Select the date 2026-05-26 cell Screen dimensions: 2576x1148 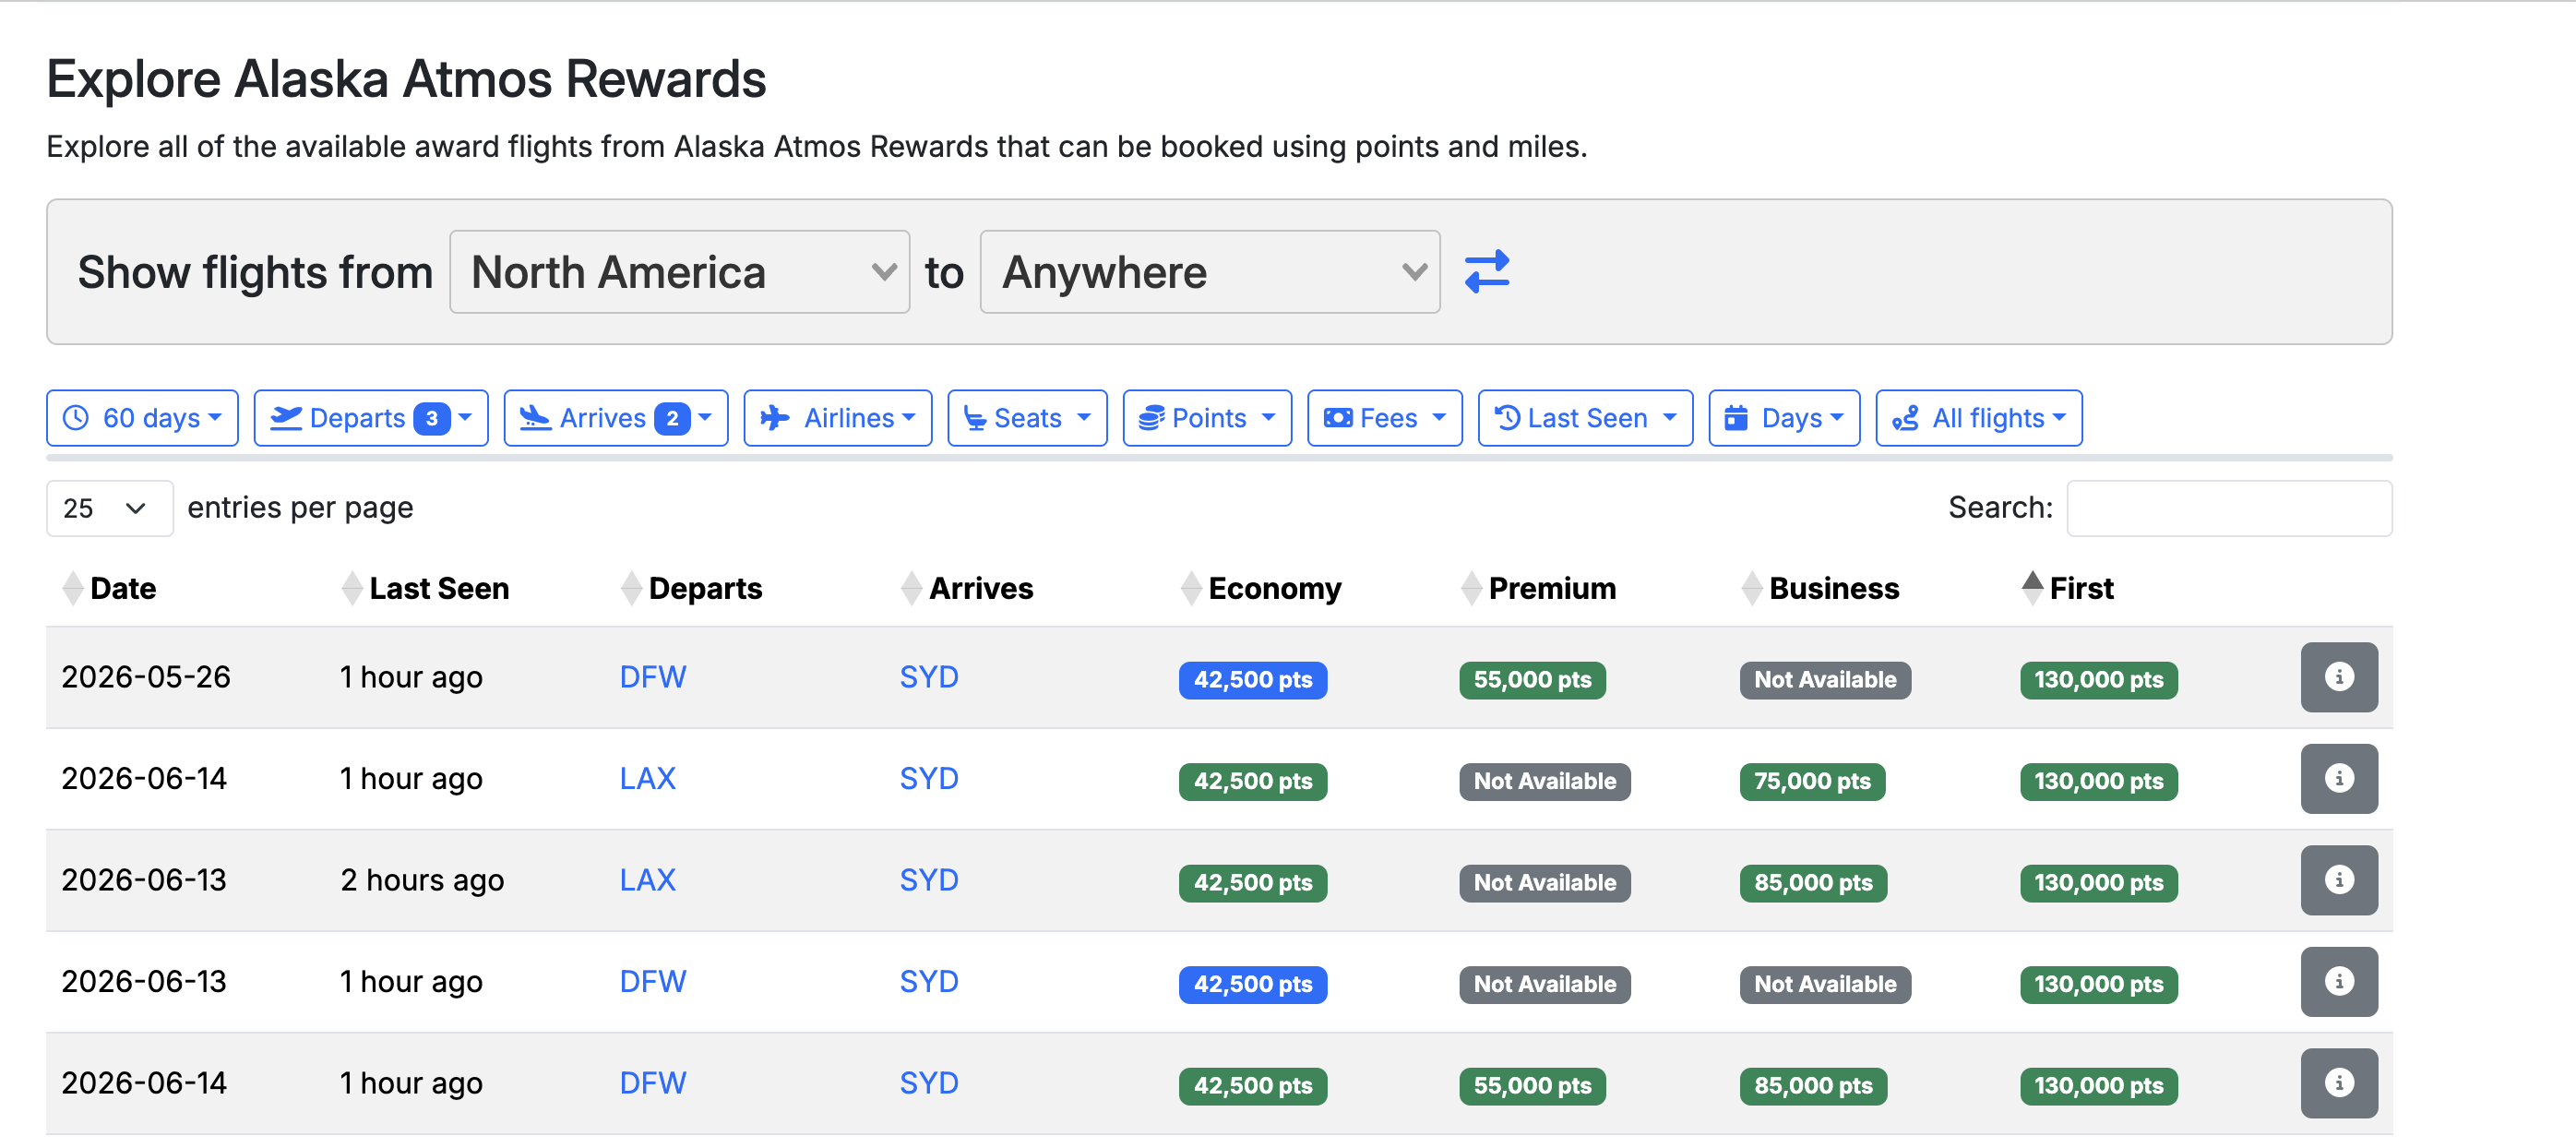coord(146,677)
